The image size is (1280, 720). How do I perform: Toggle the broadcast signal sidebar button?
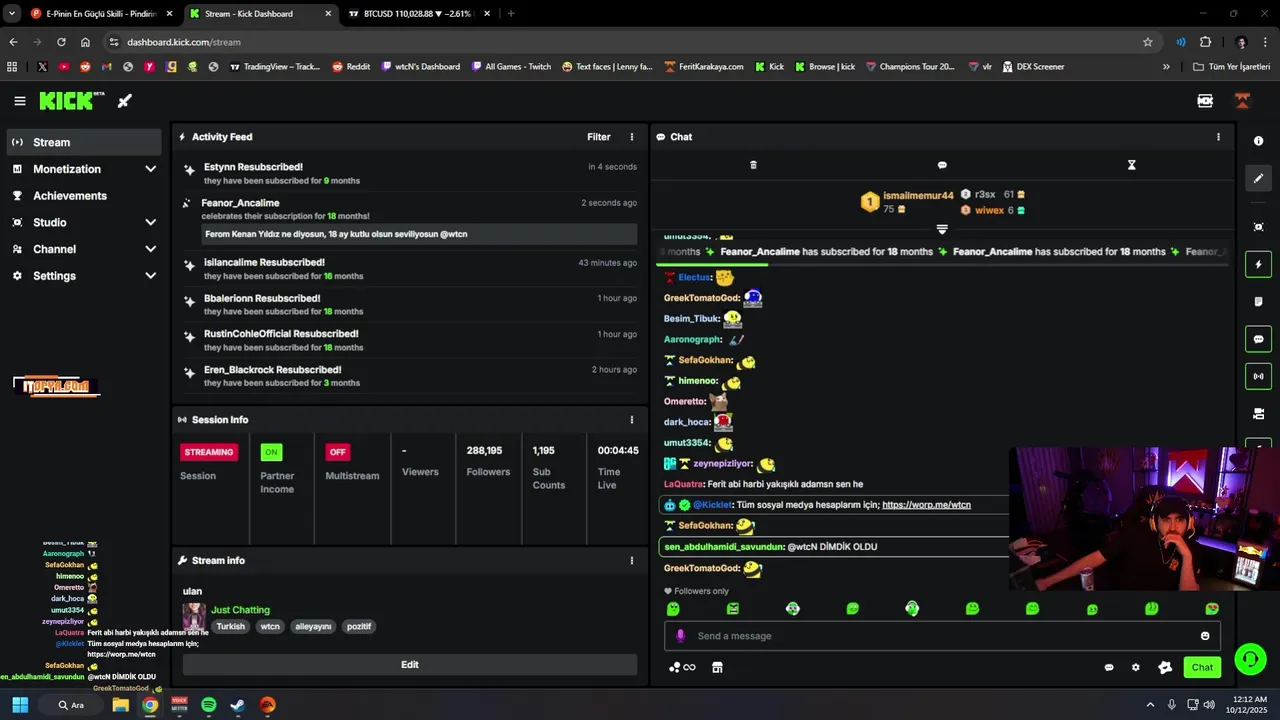click(x=1258, y=376)
